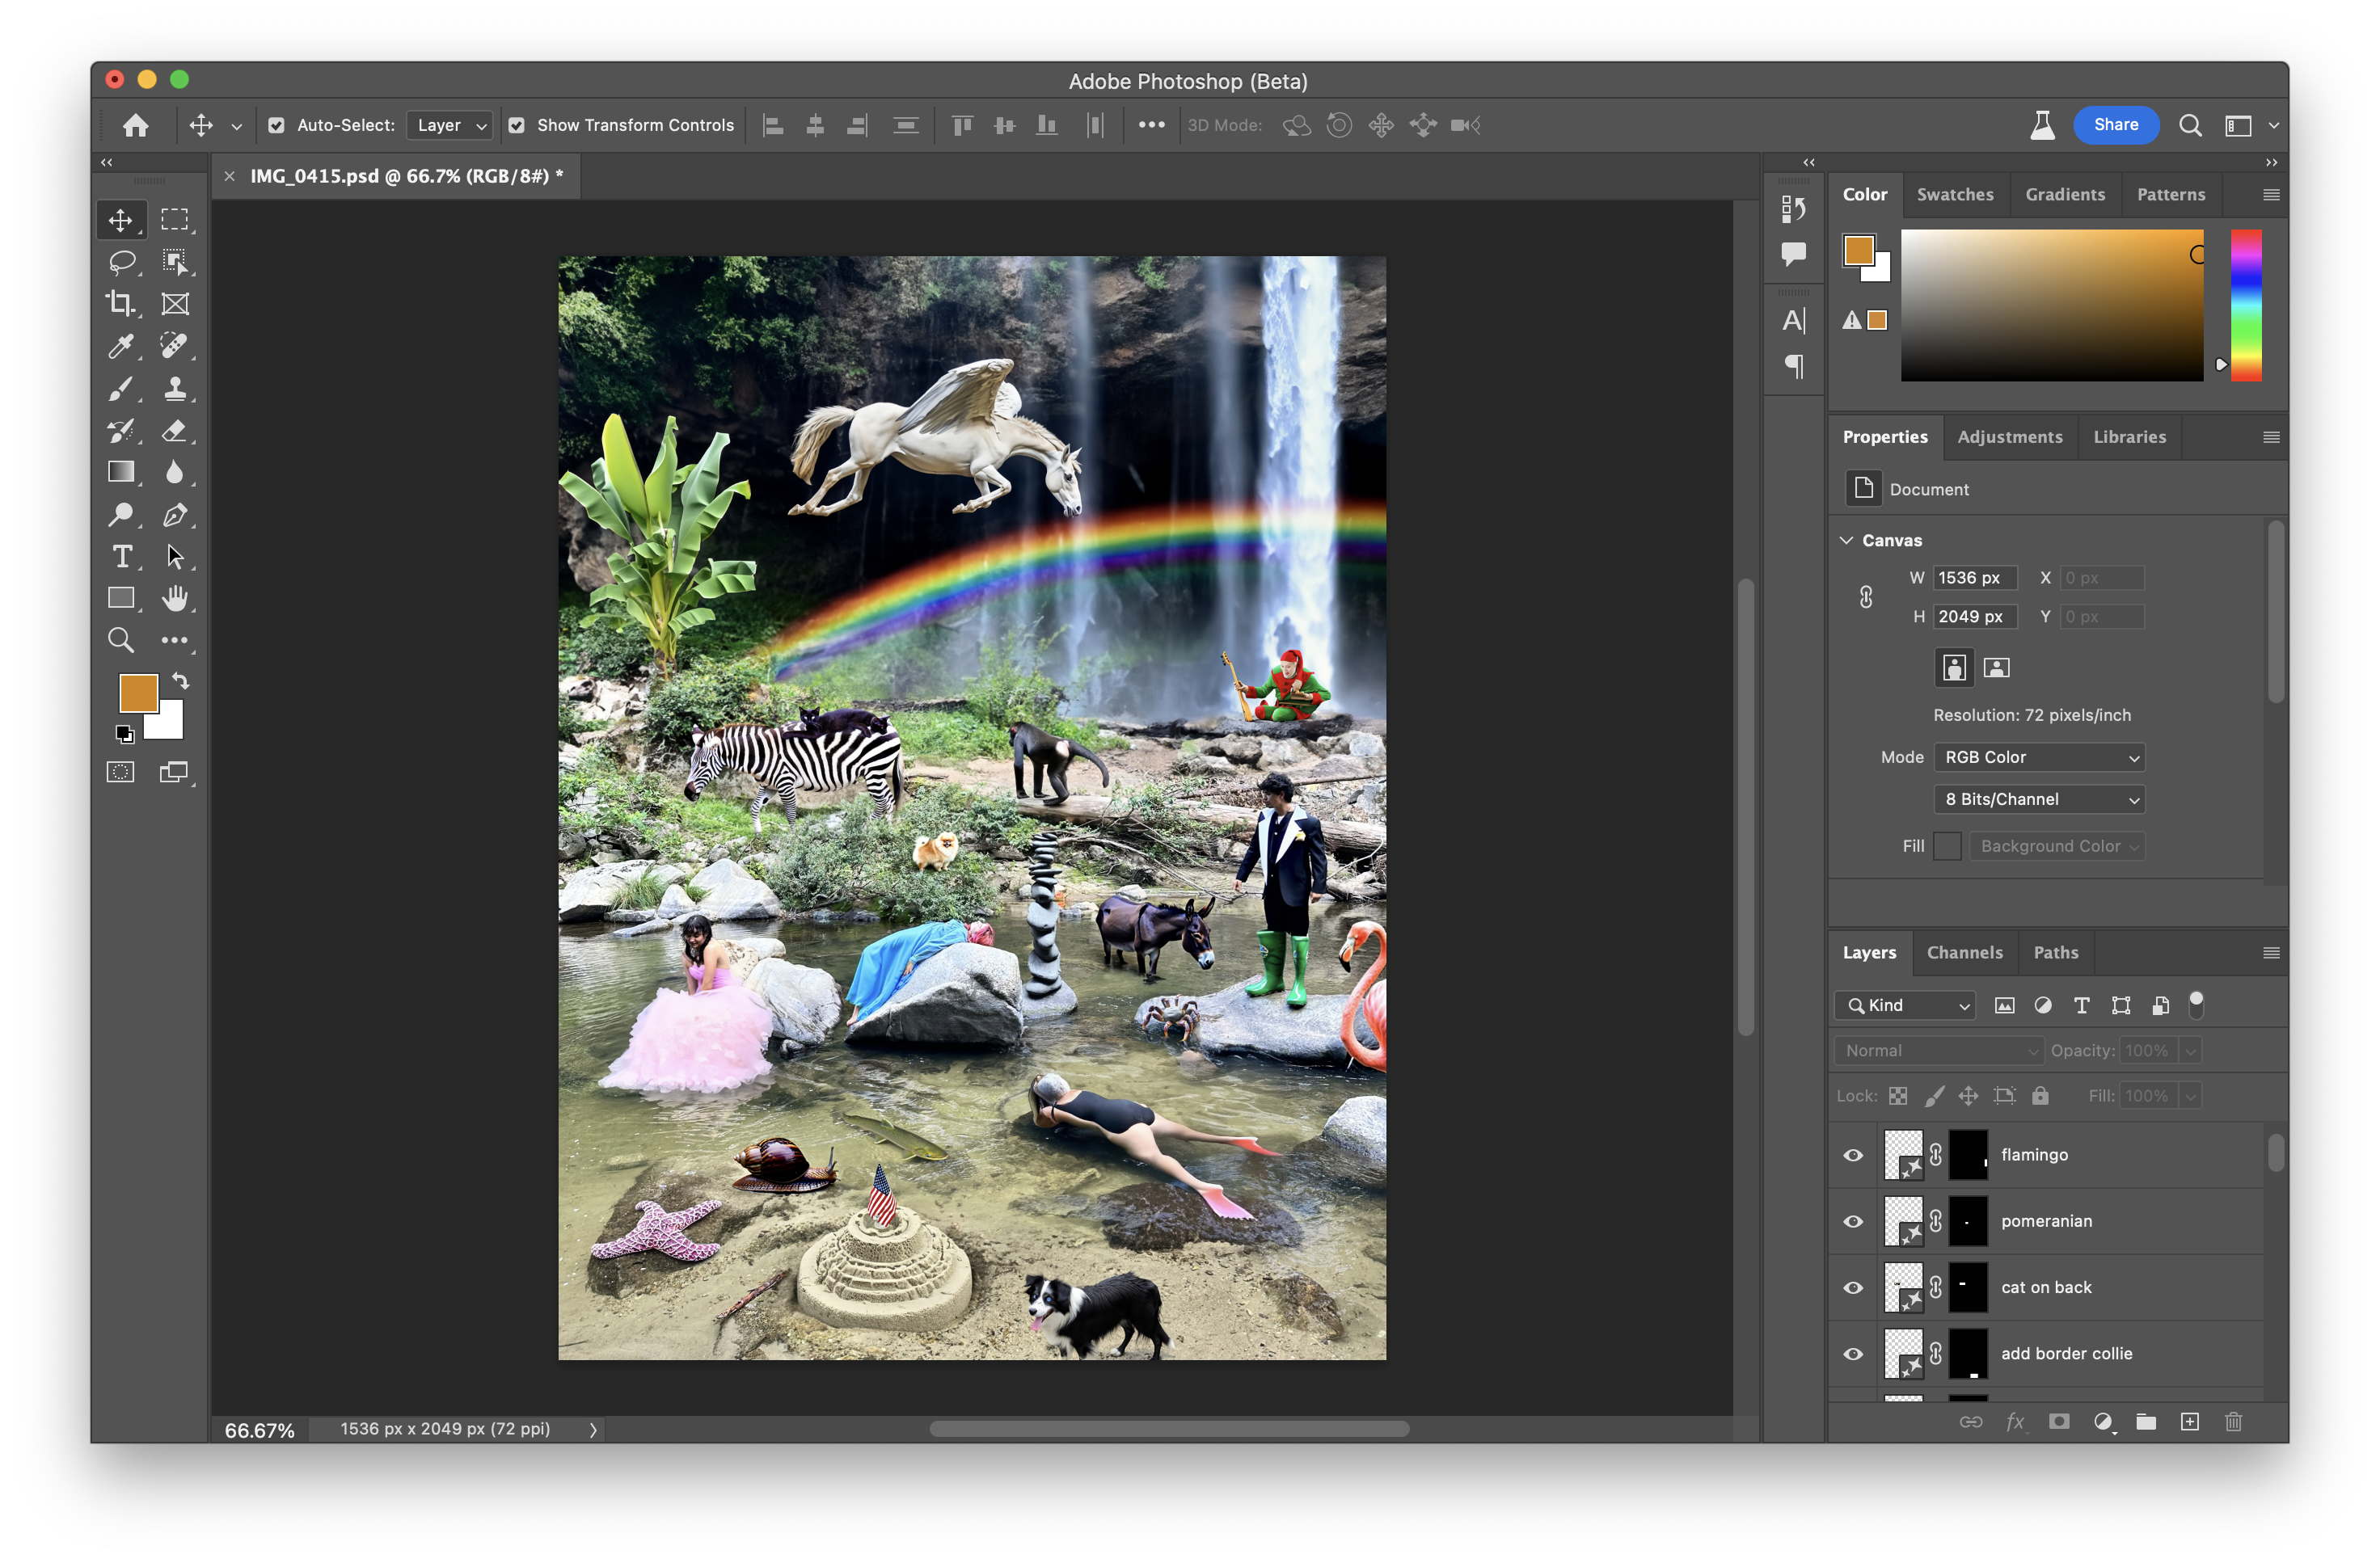The width and height of the screenshot is (2380, 1563).
Task: Open the beaker Beta feedback icon
Action: pyautogui.click(x=2042, y=125)
